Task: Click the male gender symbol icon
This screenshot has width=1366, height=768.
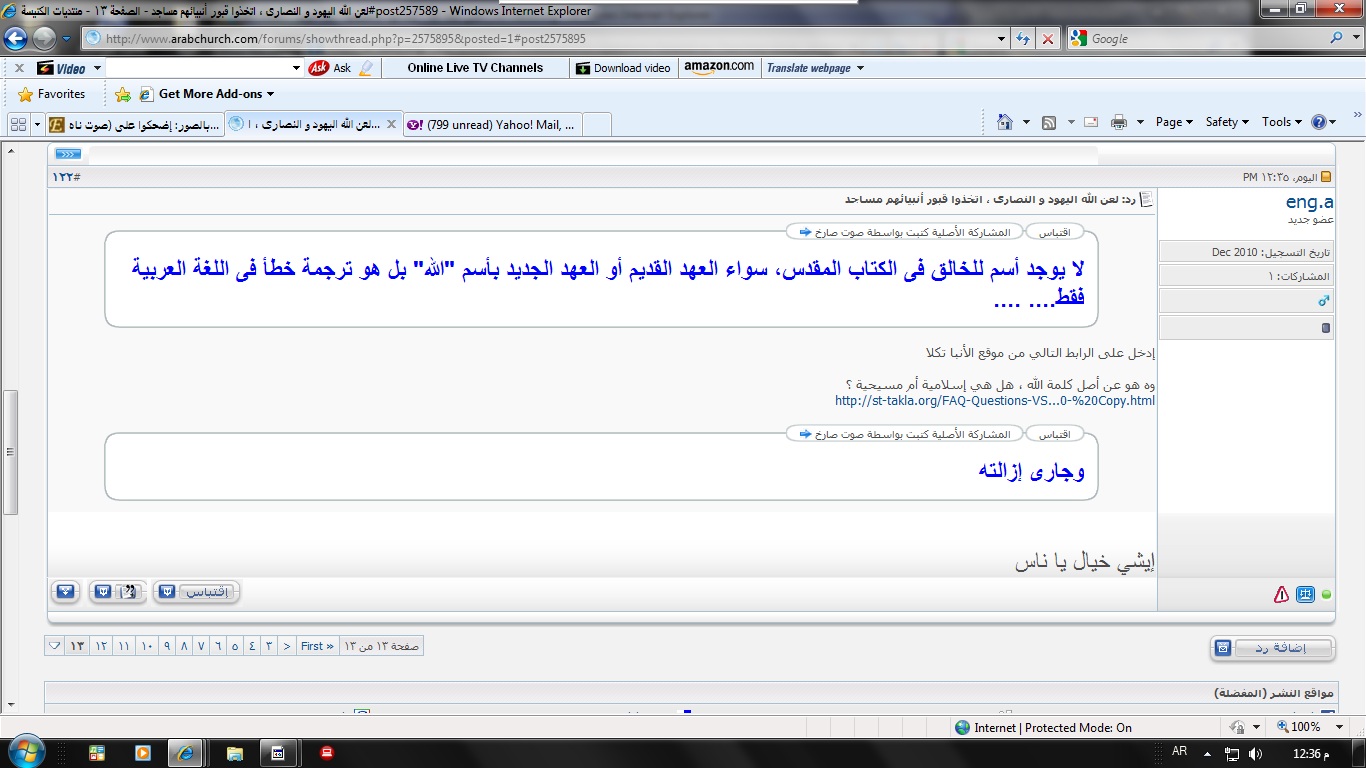Action: [1325, 300]
